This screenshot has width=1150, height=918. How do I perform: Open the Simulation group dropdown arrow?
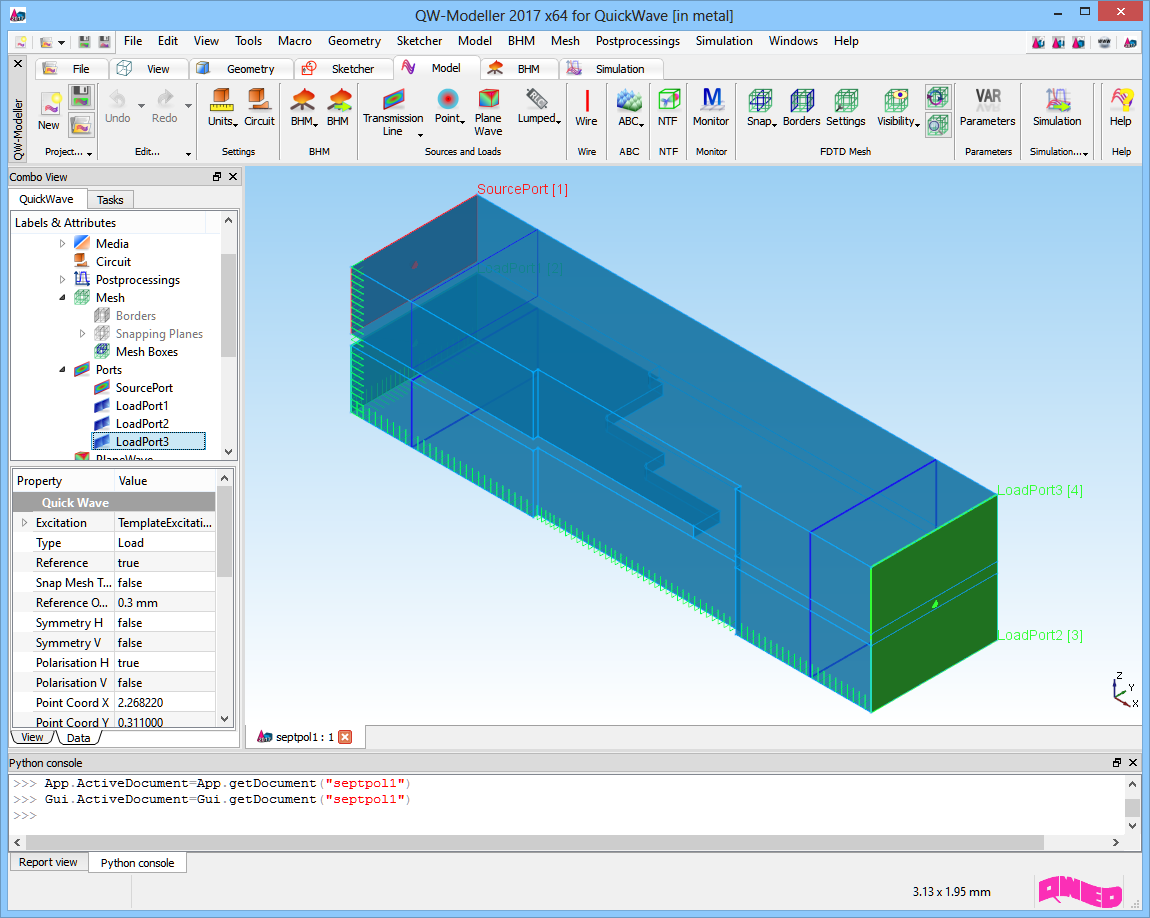1085,153
